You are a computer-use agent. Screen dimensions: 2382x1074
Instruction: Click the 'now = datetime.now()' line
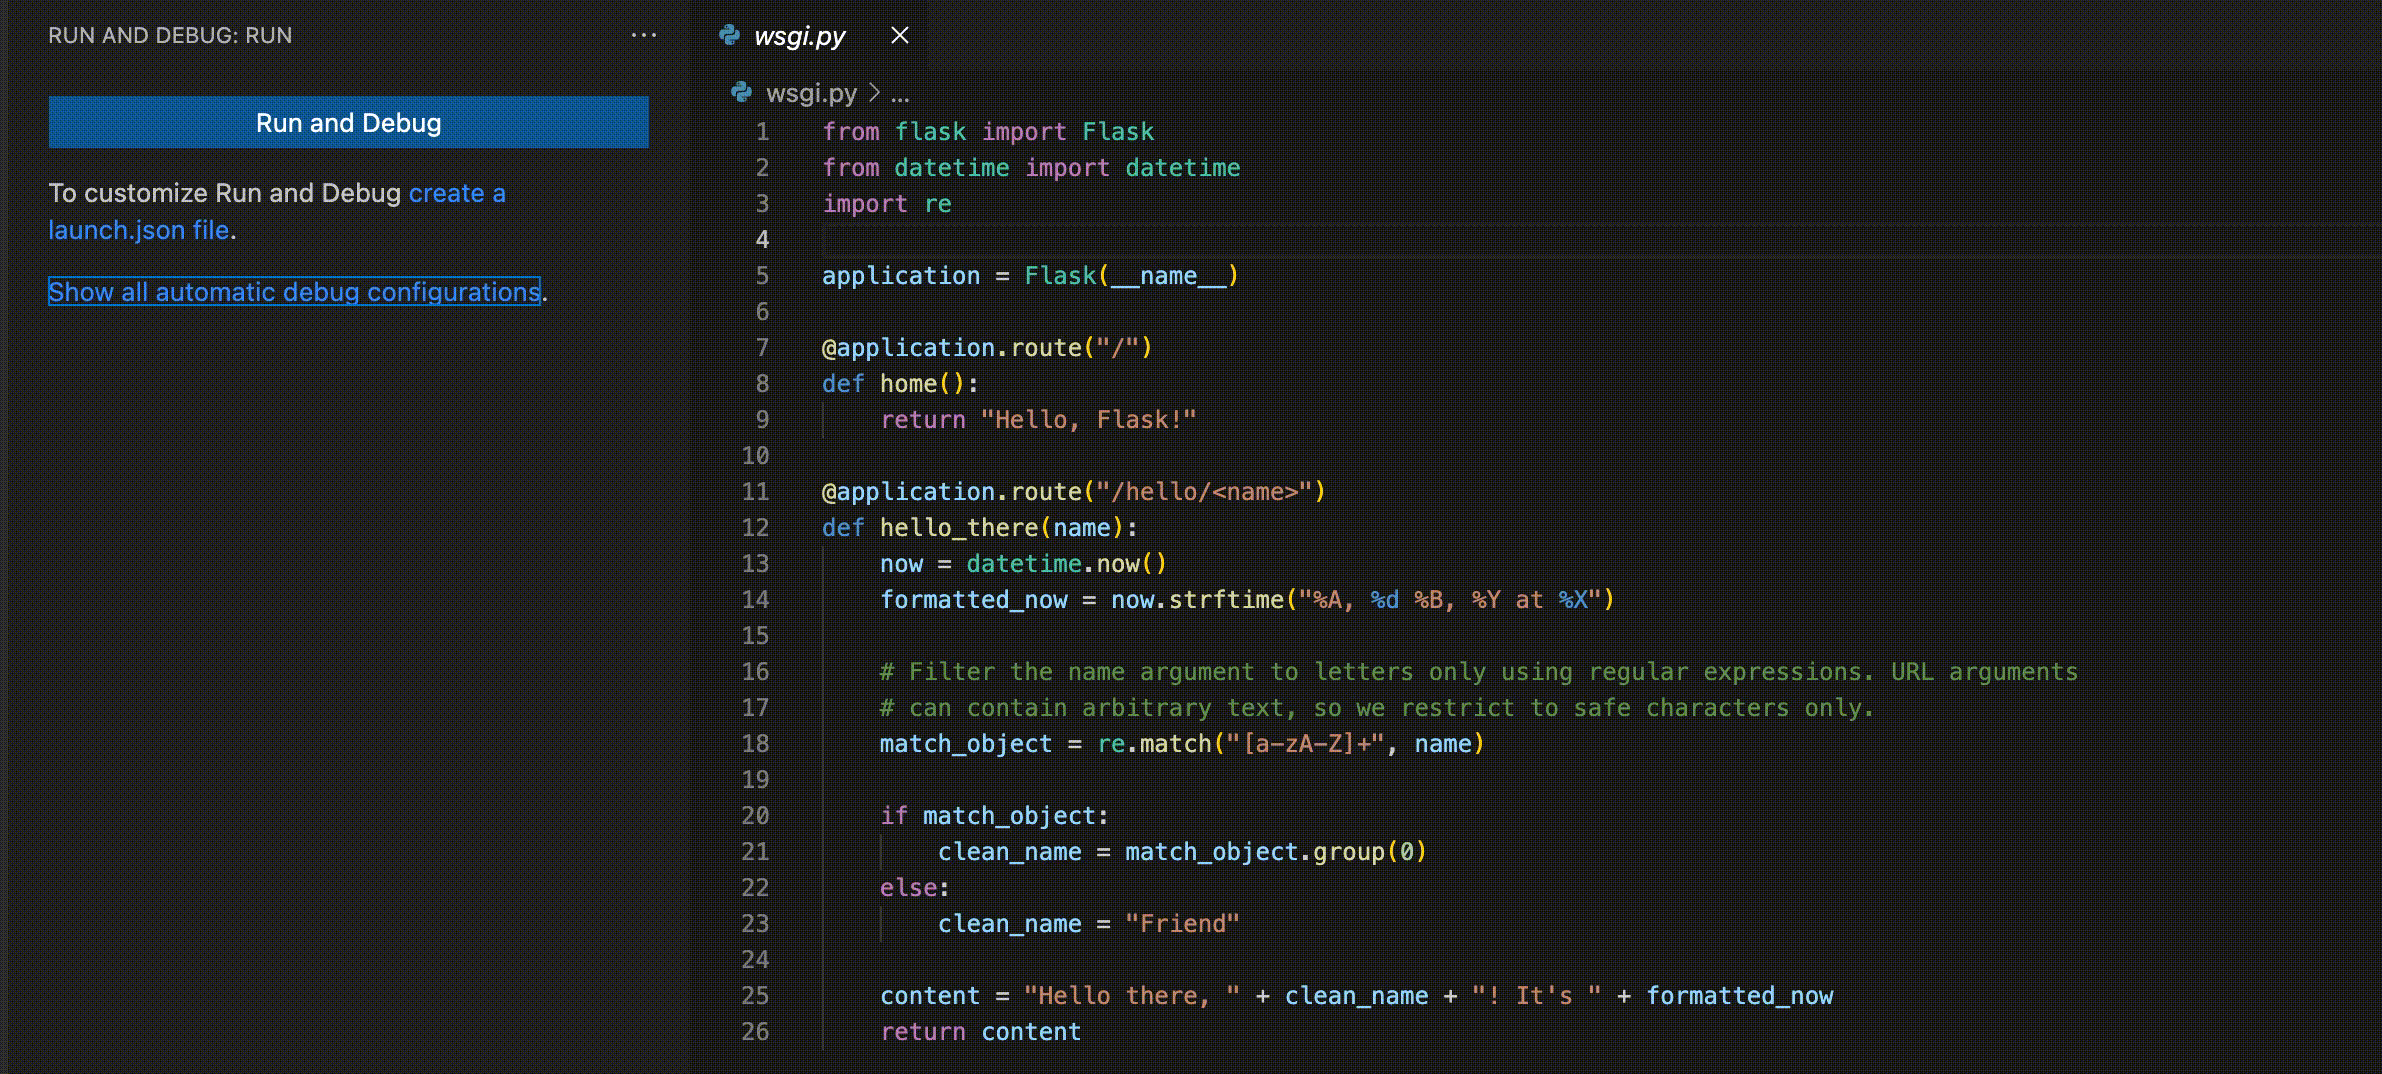pos(1023,563)
